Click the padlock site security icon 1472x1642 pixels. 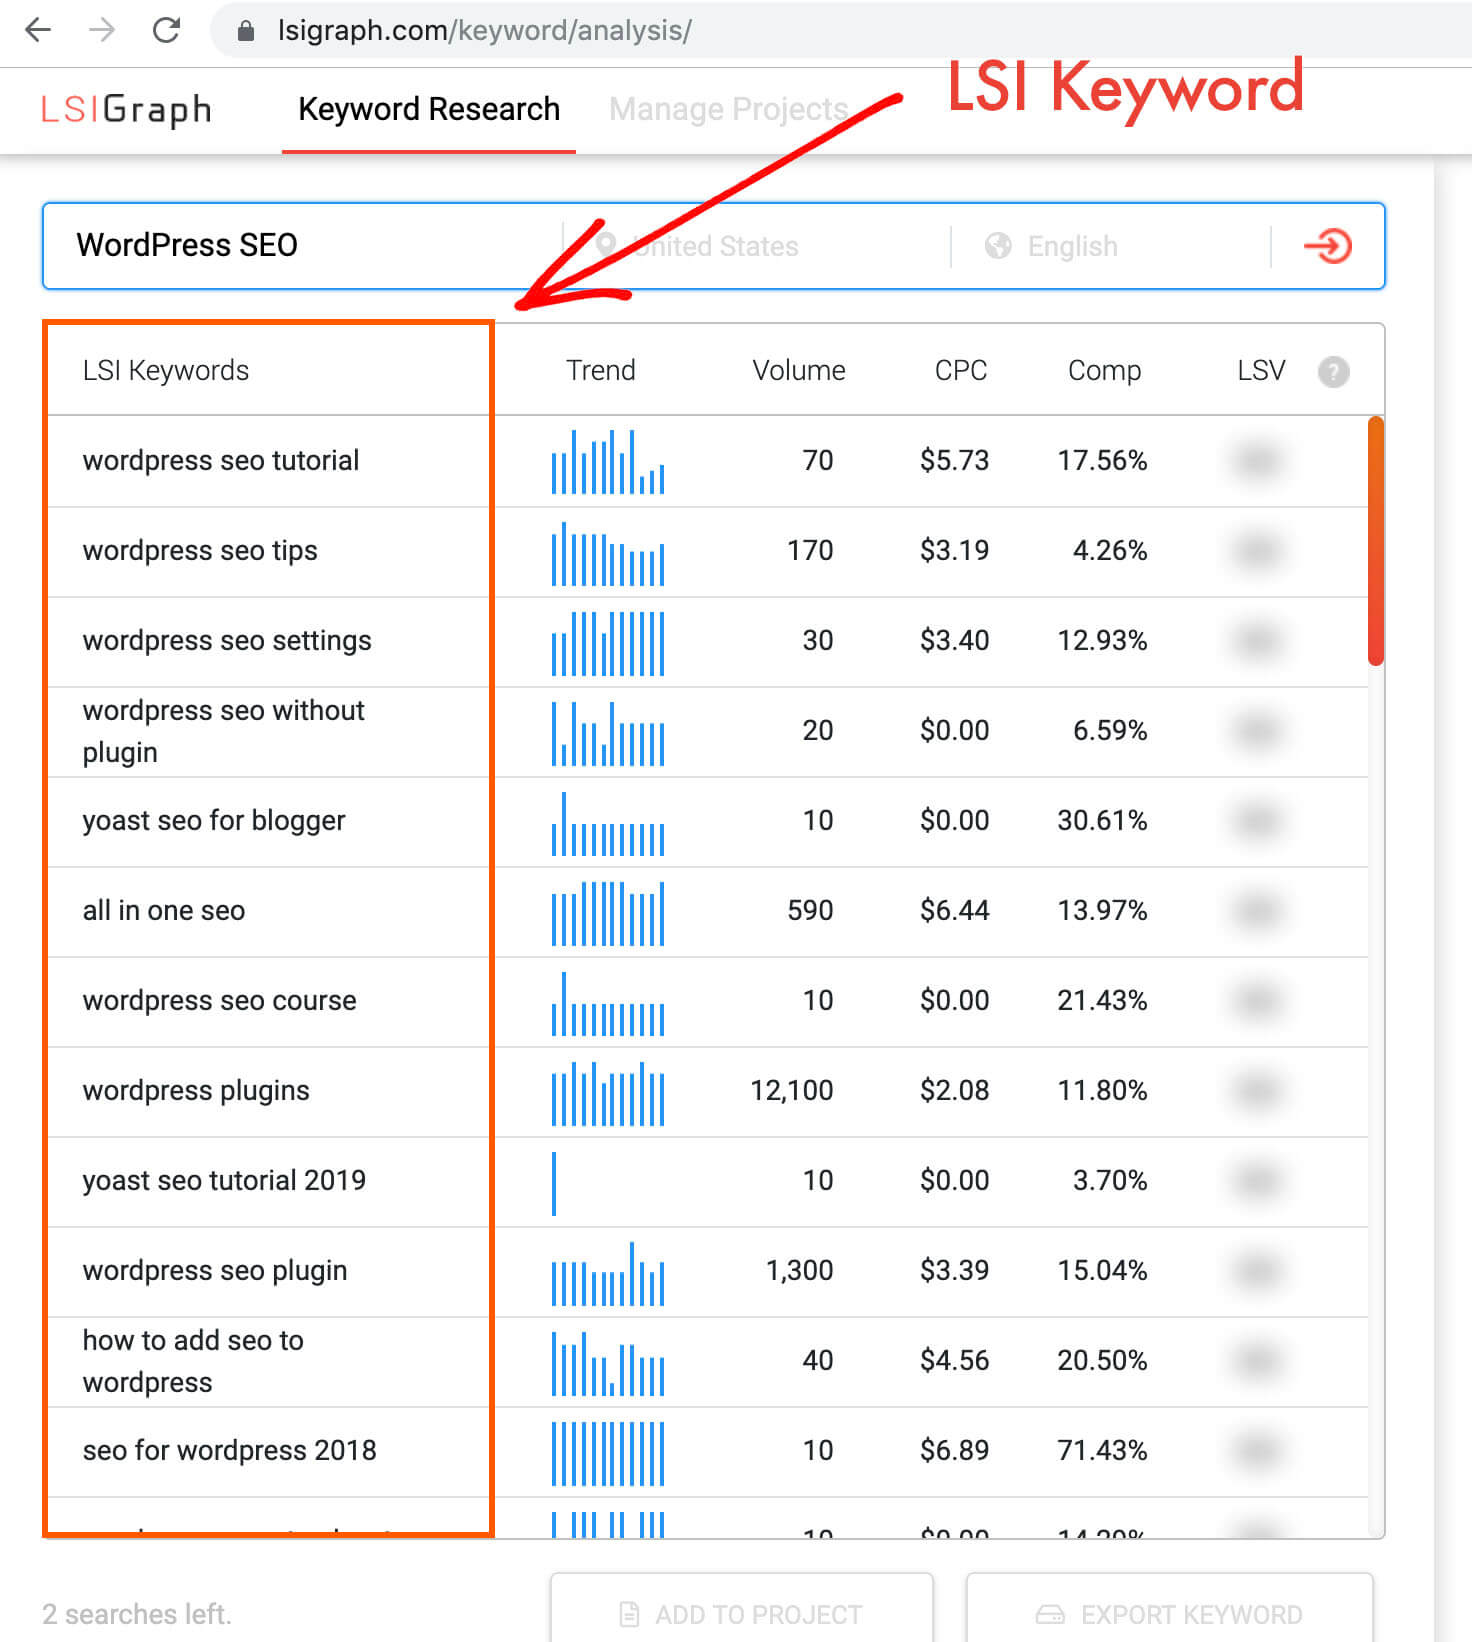click(246, 31)
